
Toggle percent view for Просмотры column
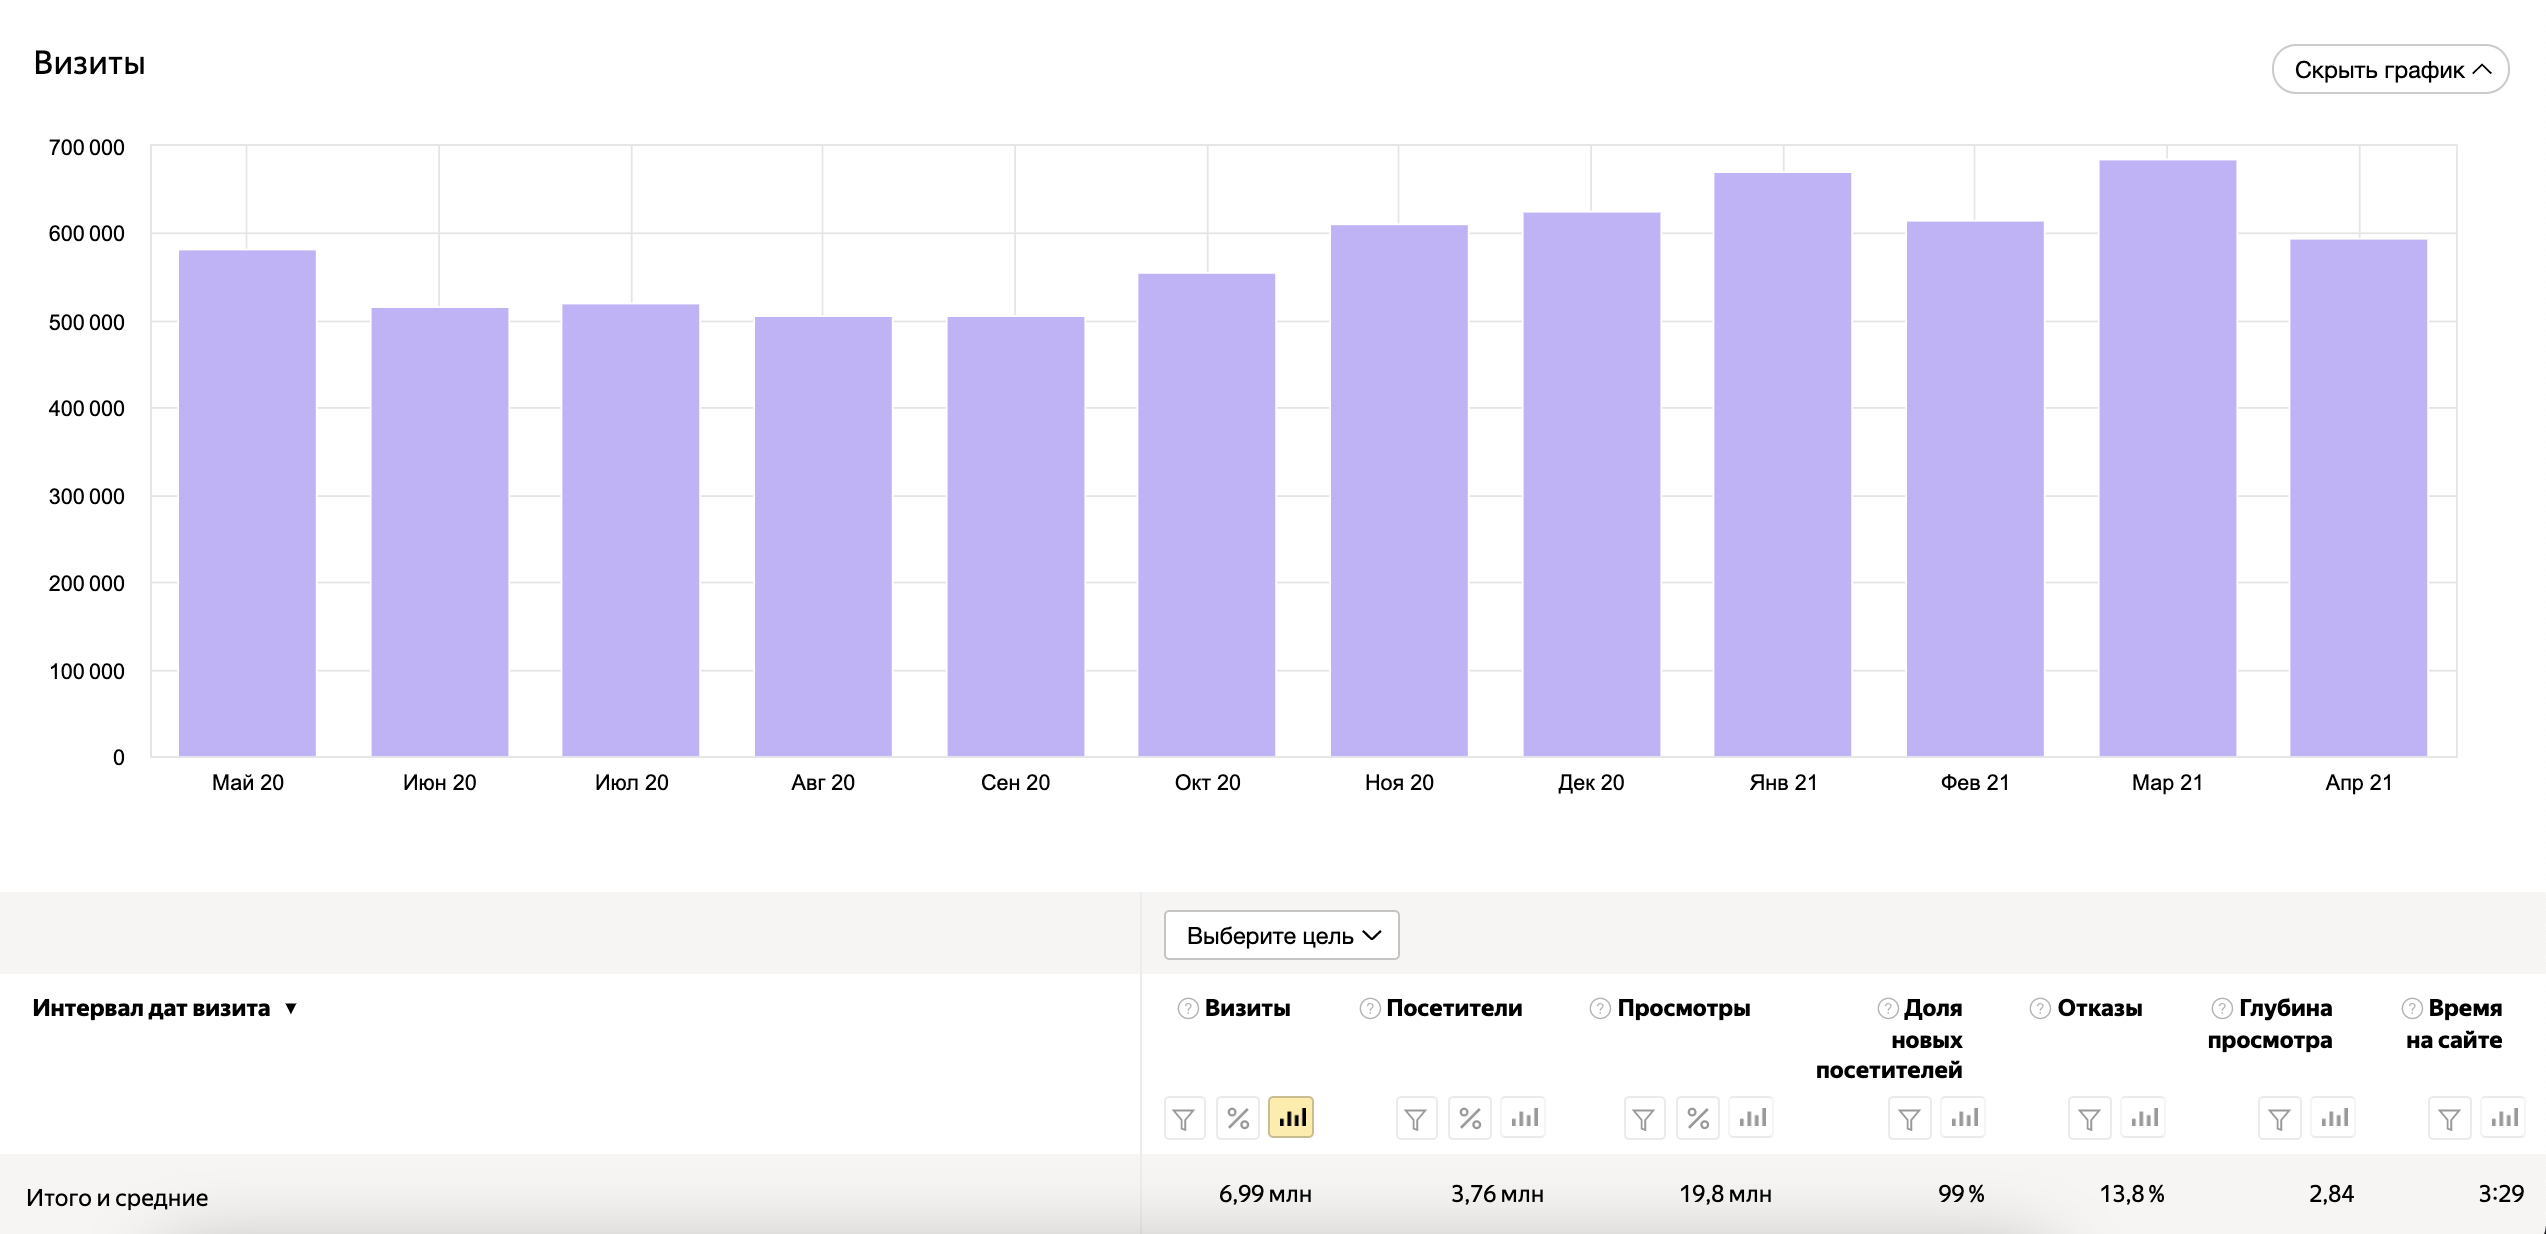1698,1118
